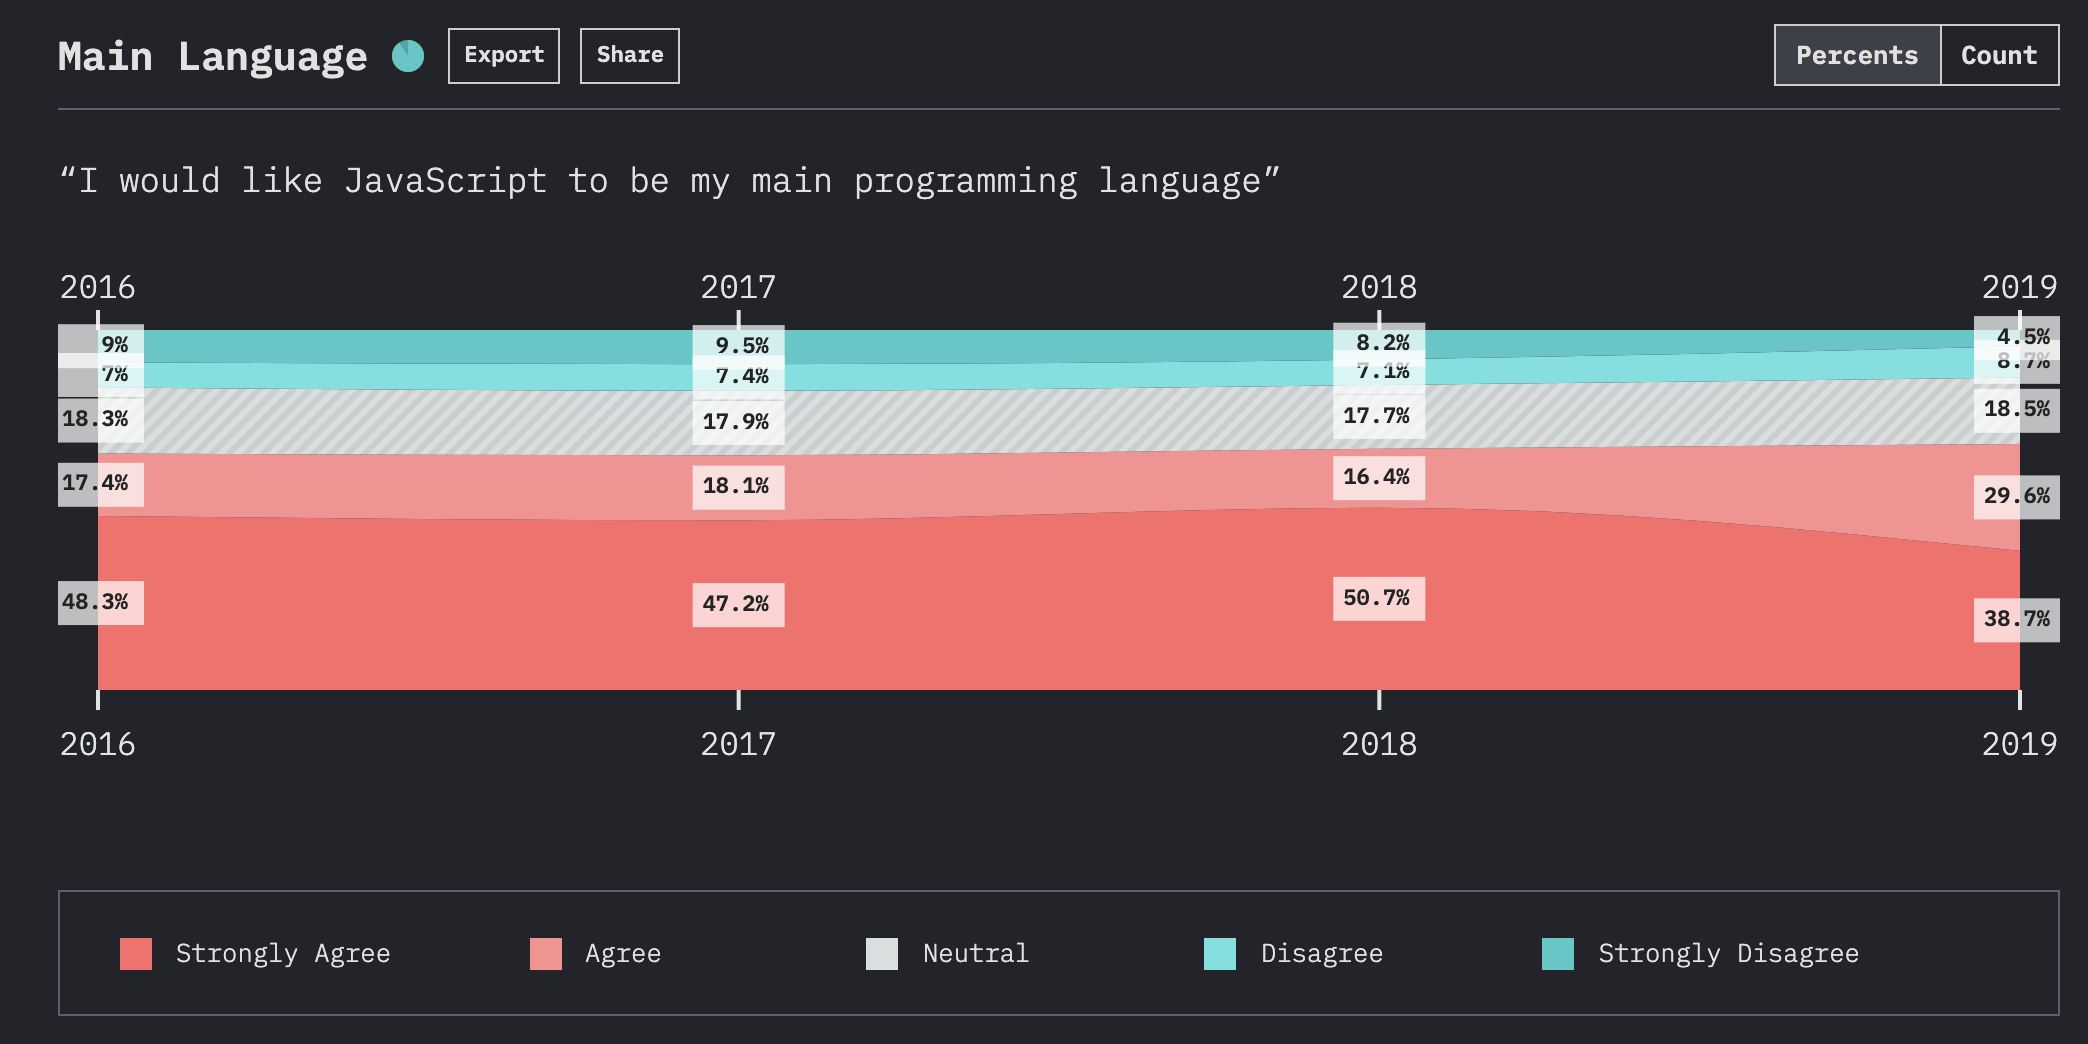Click the Neutral legend label
Image resolution: width=2088 pixels, height=1044 pixels.
click(x=976, y=954)
